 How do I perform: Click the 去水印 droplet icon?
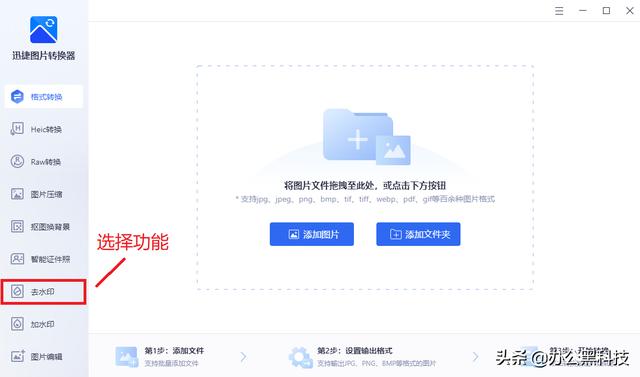[x=17, y=291]
